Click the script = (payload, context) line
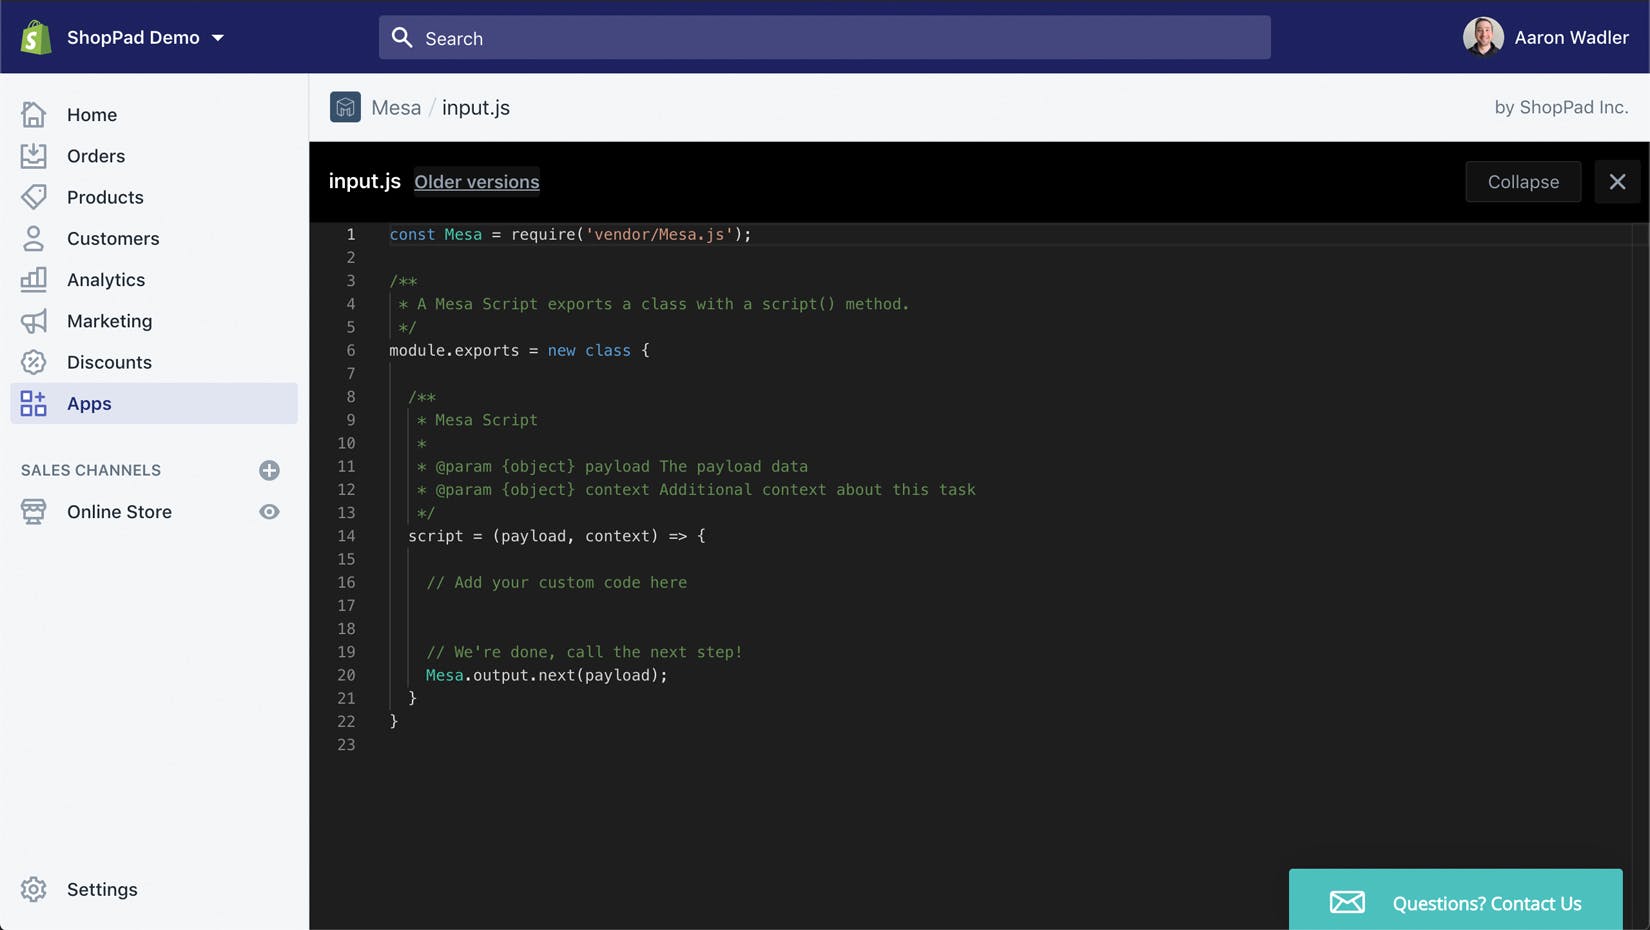Screen dimensions: 1650x930 (556, 536)
